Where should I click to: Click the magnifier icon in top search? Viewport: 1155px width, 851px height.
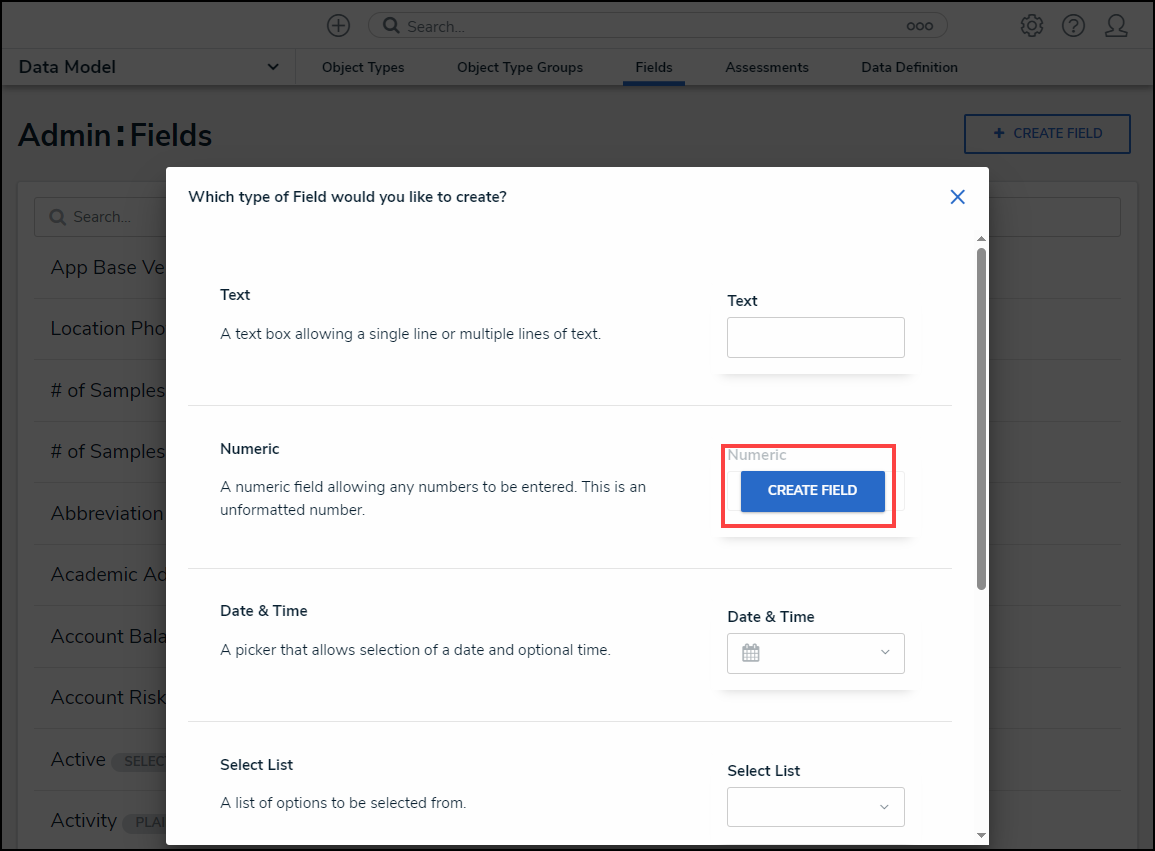coord(391,26)
